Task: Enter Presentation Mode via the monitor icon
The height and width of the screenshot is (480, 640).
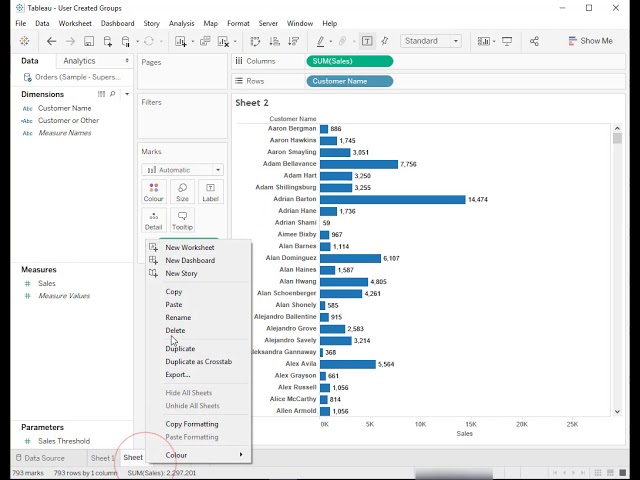Action: click(507, 41)
